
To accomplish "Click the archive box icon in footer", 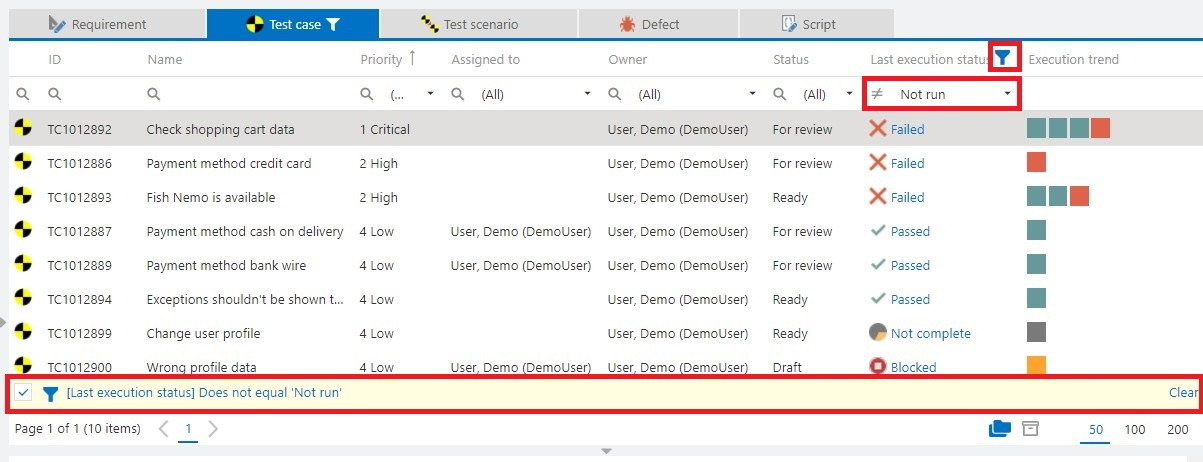I will [x=1031, y=429].
